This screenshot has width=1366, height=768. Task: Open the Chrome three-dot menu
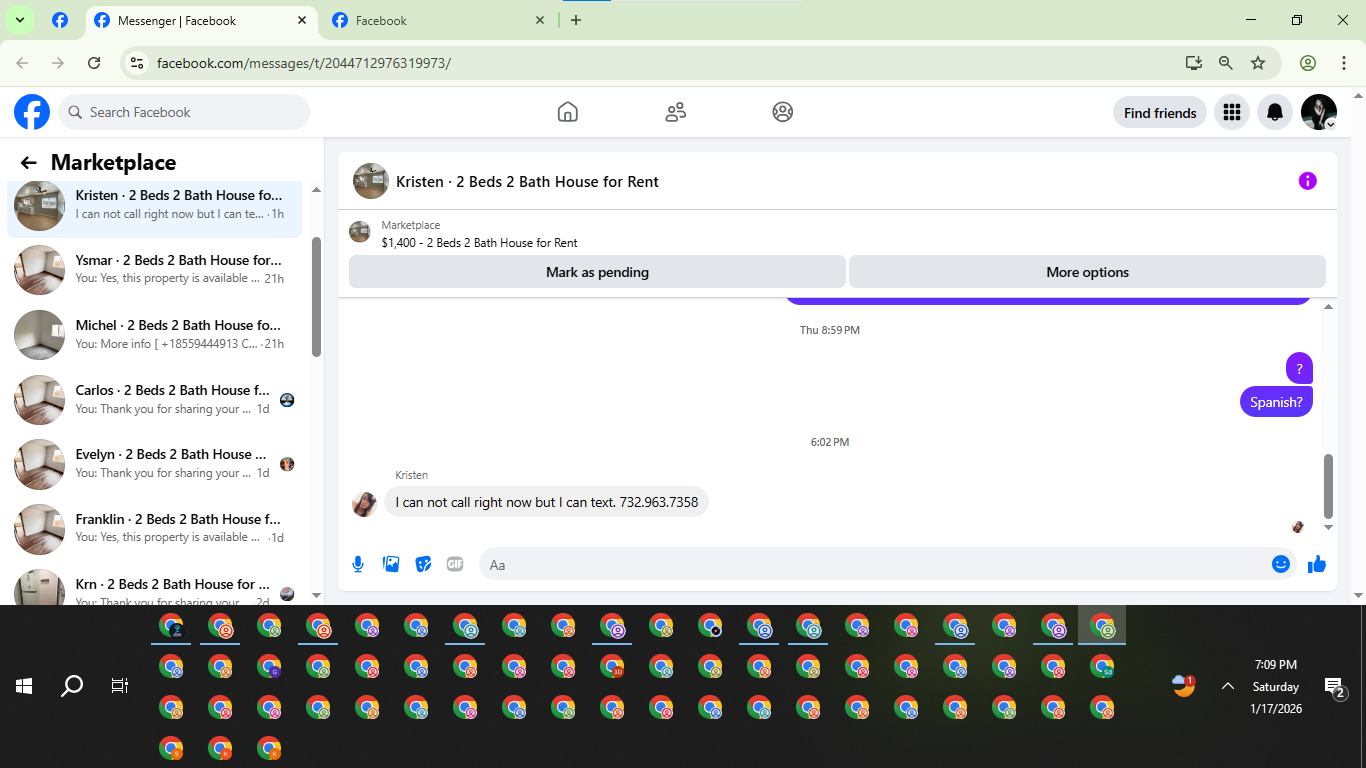tap(1344, 63)
